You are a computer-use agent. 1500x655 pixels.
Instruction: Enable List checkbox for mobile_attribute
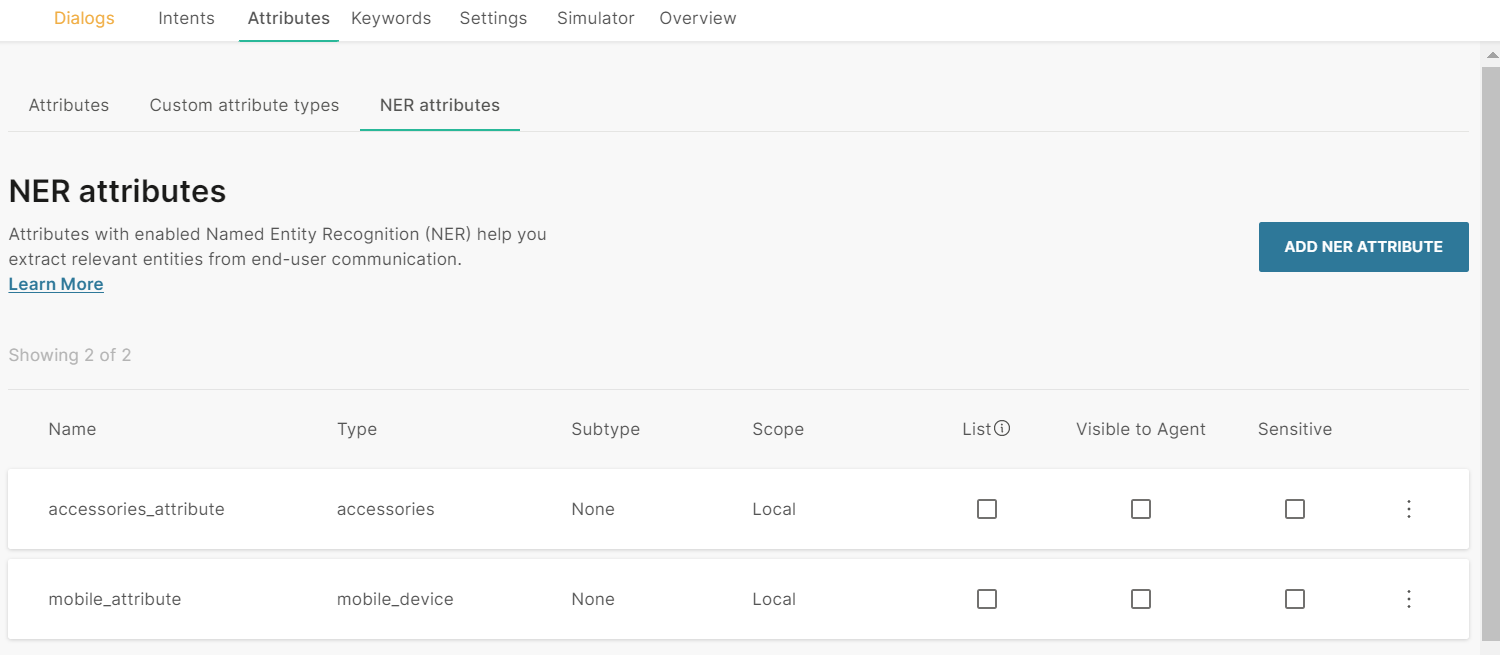pyautogui.click(x=987, y=599)
